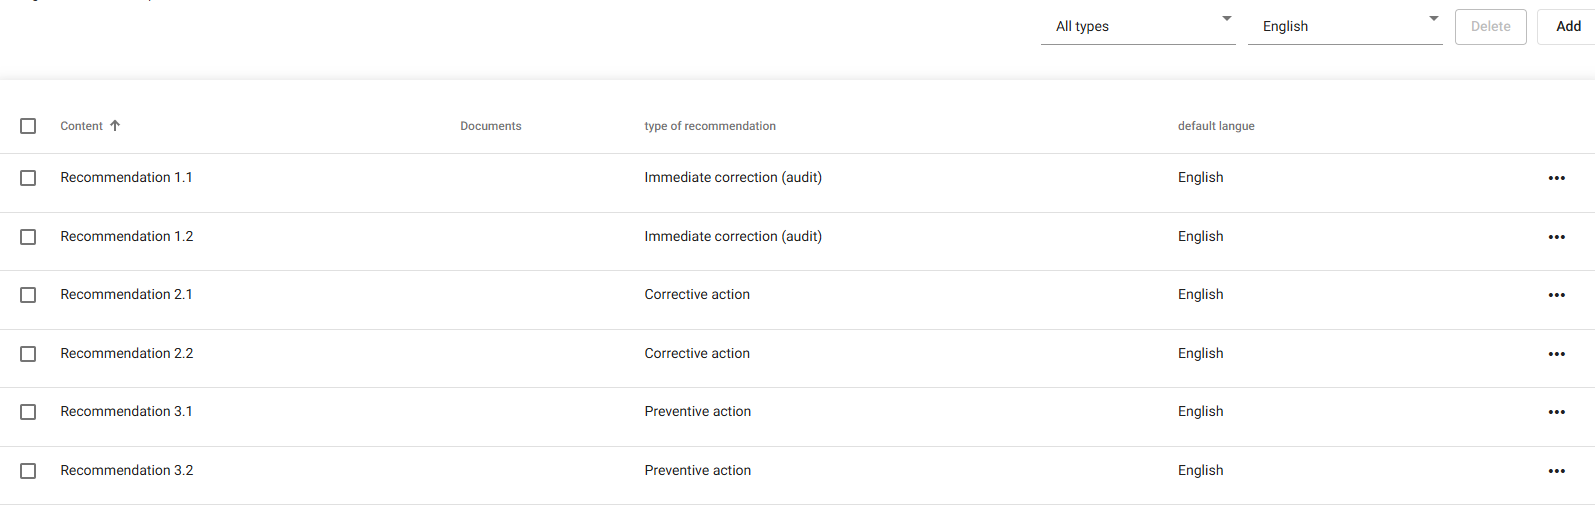Click the Add button
Viewport: 1595px width, 510px height.
tap(1568, 27)
